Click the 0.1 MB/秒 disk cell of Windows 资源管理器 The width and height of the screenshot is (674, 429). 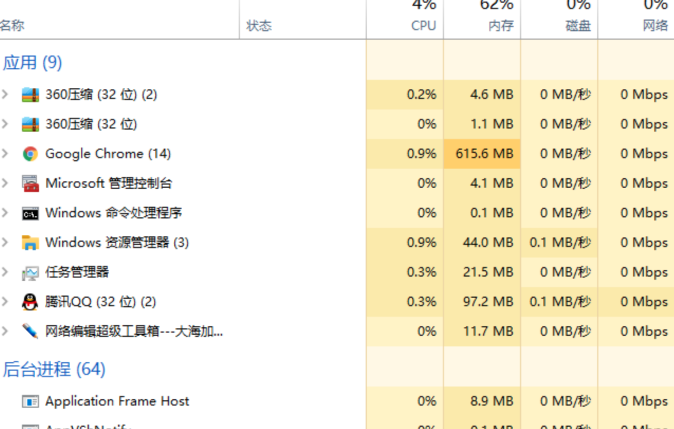click(x=559, y=243)
